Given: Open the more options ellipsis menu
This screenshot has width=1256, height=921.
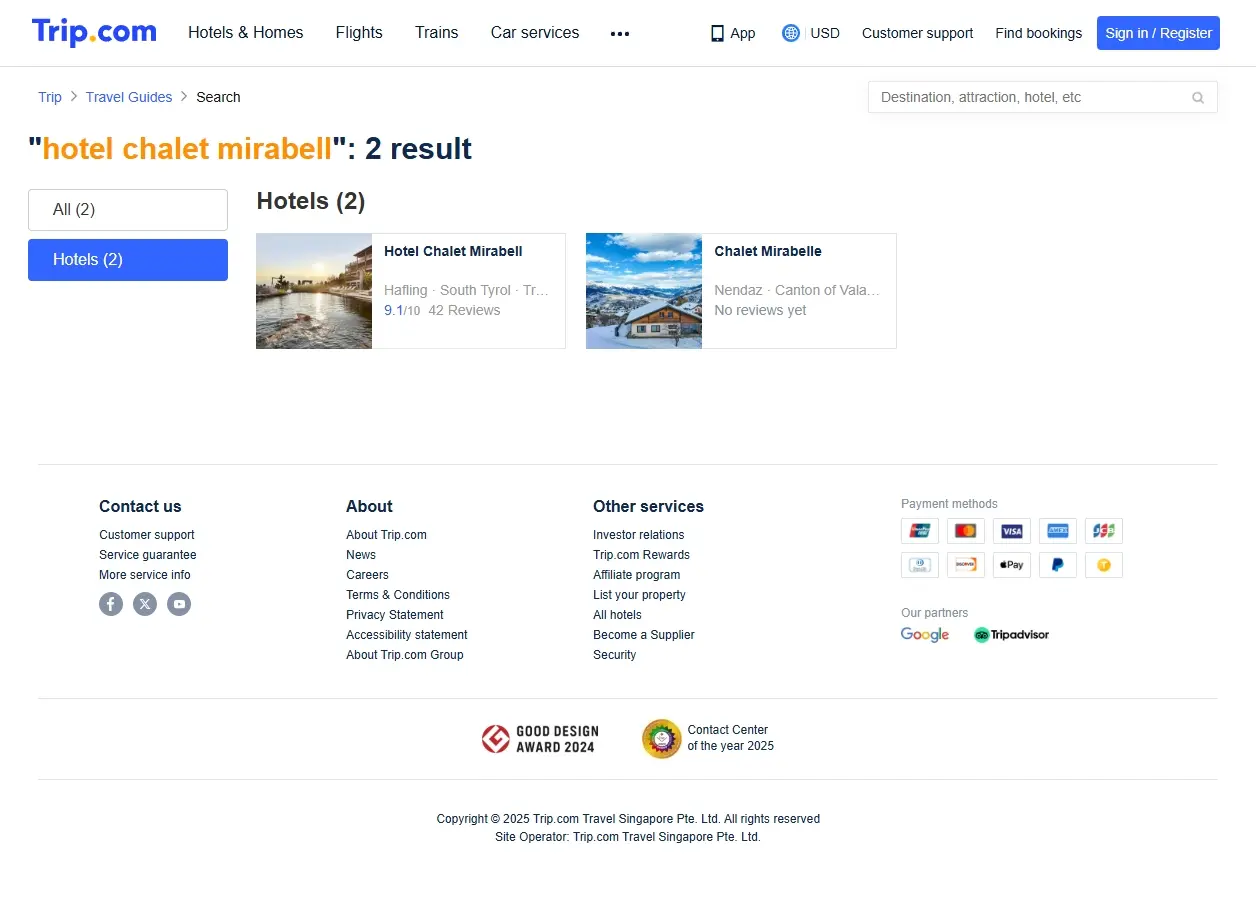Looking at the screenshot, I should point(620,33).
